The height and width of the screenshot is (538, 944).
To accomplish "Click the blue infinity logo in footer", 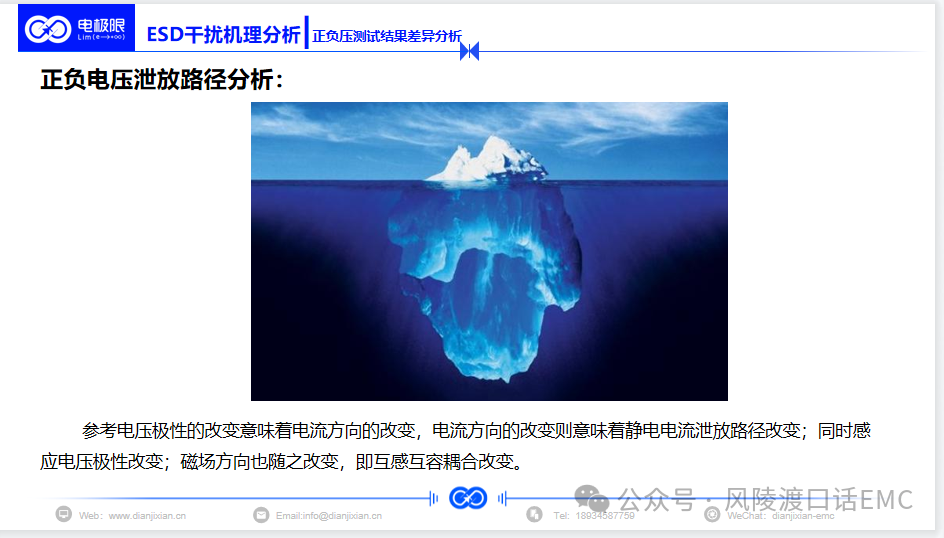I will coord(468,498).
